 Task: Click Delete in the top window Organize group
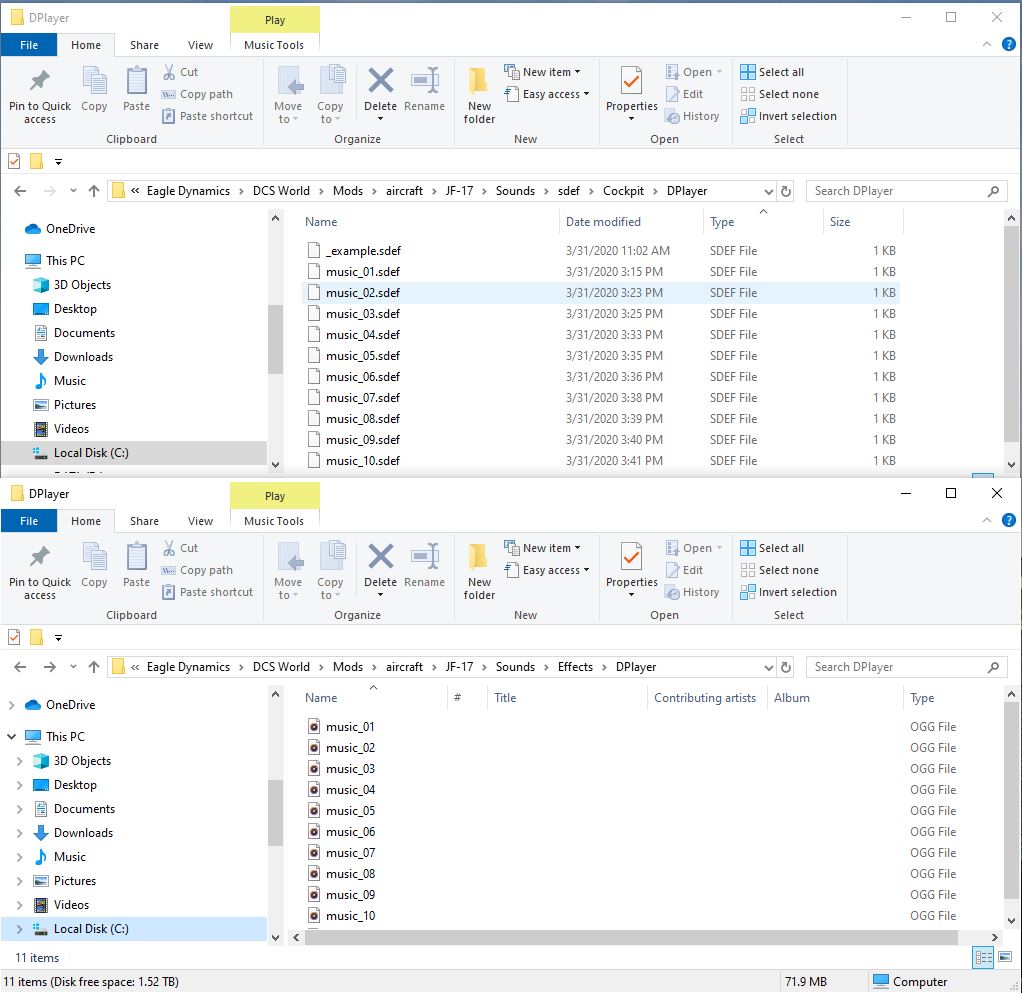pyautogui.click(x=381, y=93)
